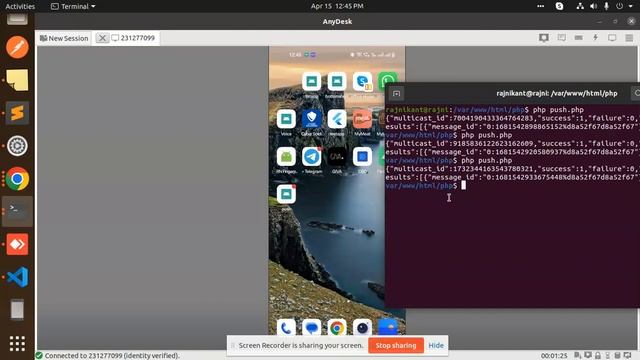Image resolution: width=640 pixels, height=360 pixels.
Task: Open the blue folder app in phone dock
Action: pos(387,327)
